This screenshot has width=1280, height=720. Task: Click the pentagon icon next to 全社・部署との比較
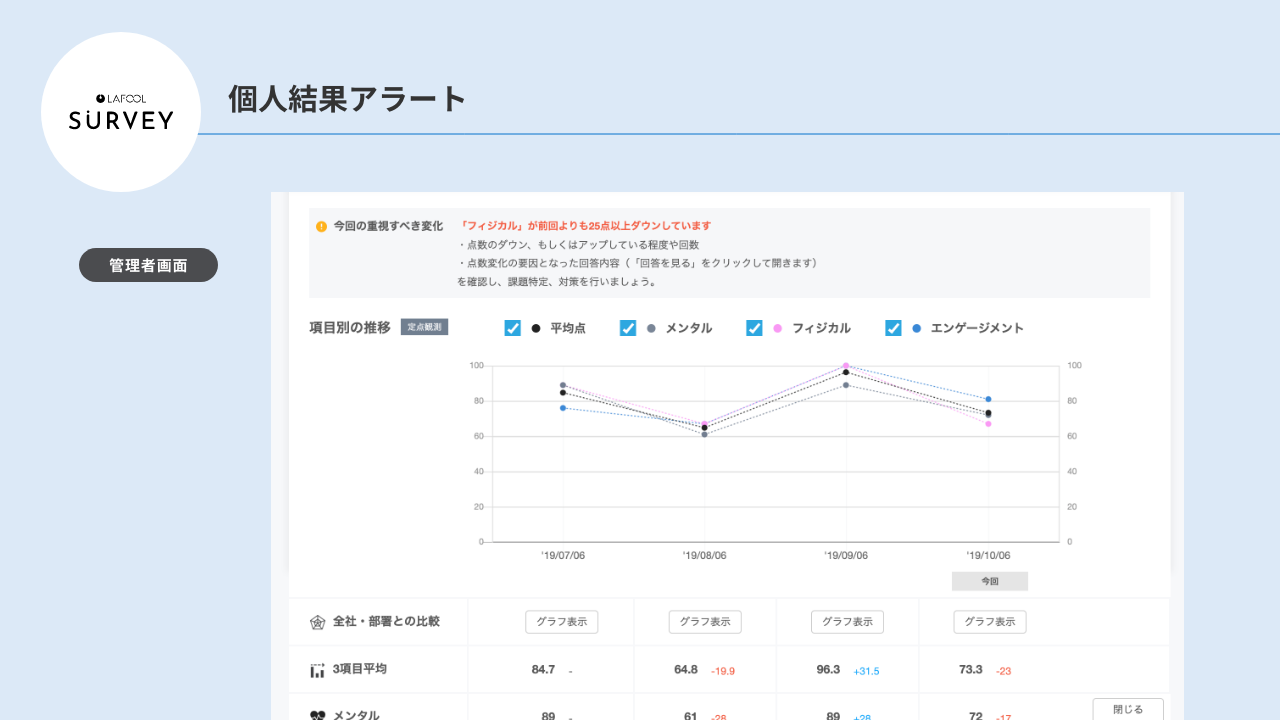(317, 622)
